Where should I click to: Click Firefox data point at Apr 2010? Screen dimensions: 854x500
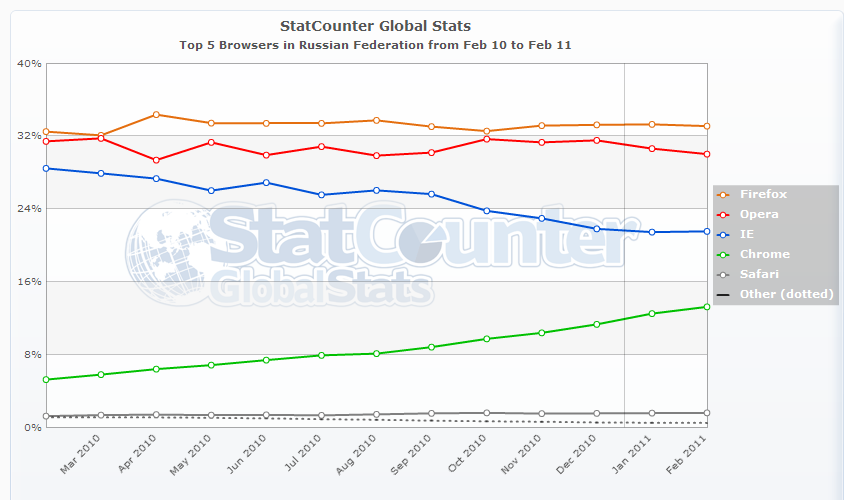156,114
